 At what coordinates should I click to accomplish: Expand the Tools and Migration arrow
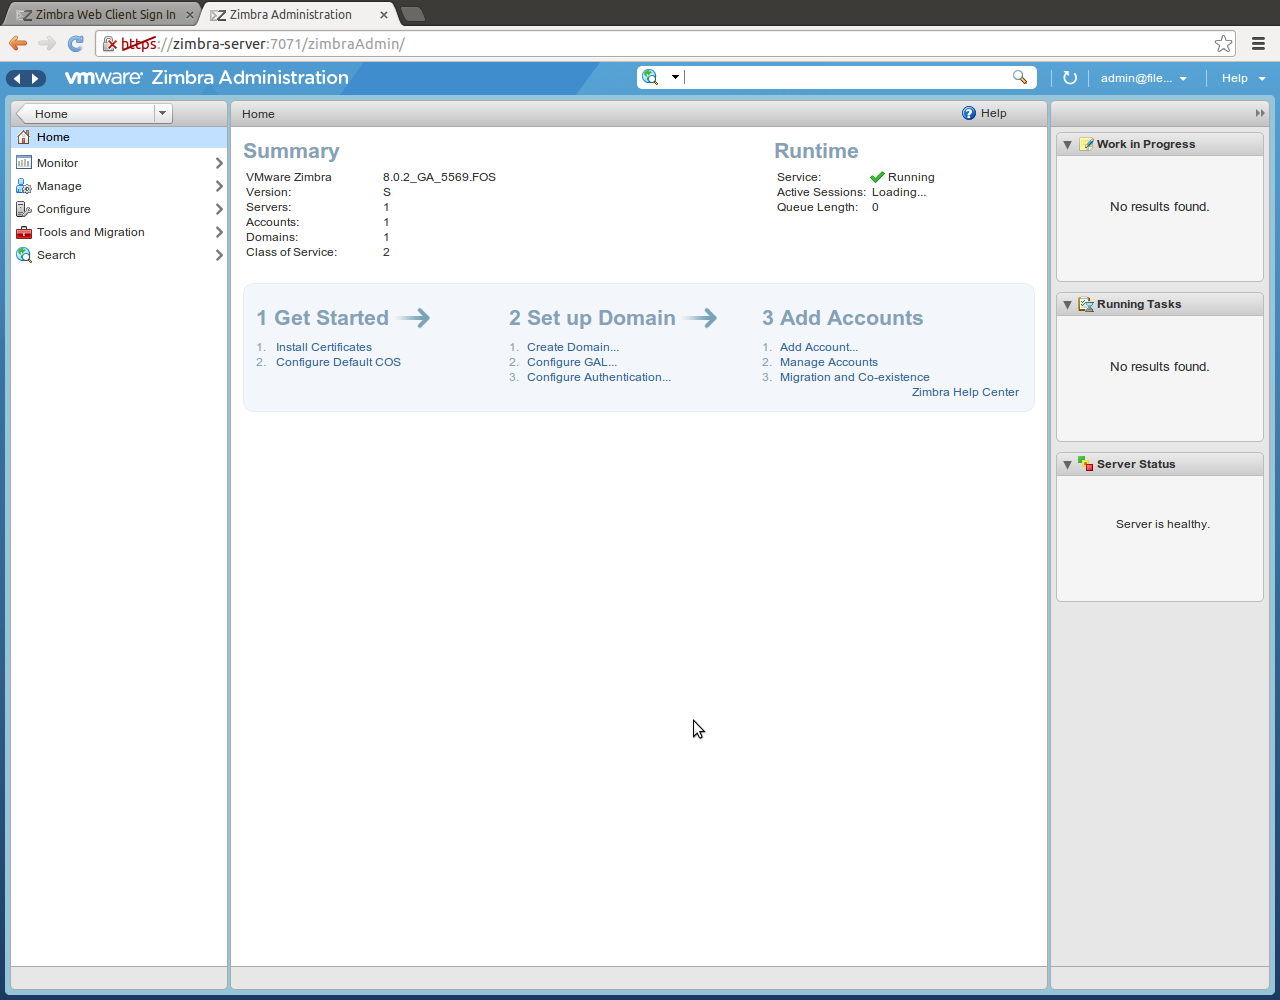pyautogui.click(x=219, y=232)
